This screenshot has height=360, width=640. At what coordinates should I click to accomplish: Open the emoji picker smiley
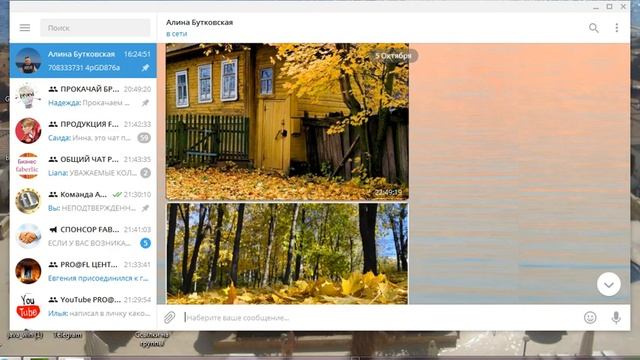pyautogui.click(x=590, y=317)
